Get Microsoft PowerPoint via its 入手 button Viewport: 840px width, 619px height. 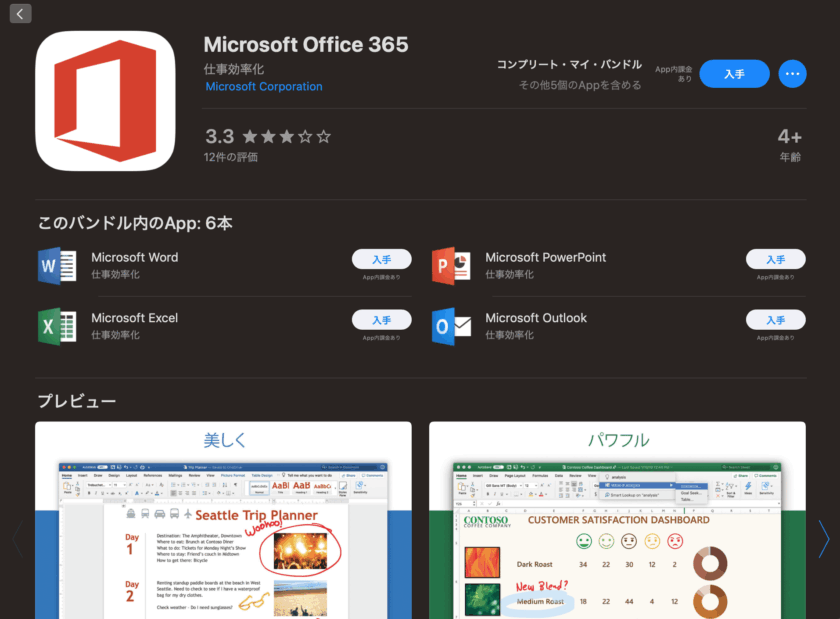tap(775, 259)
